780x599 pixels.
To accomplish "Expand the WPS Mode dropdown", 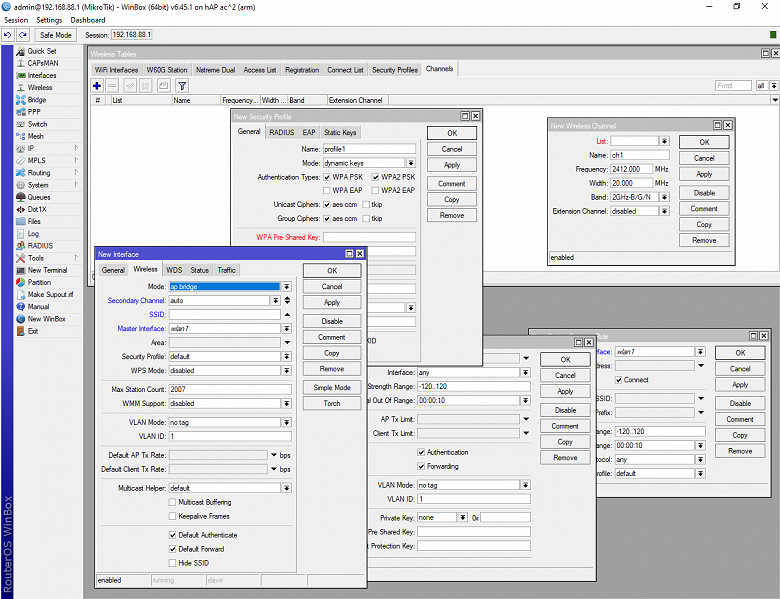I will pos(287,371).
